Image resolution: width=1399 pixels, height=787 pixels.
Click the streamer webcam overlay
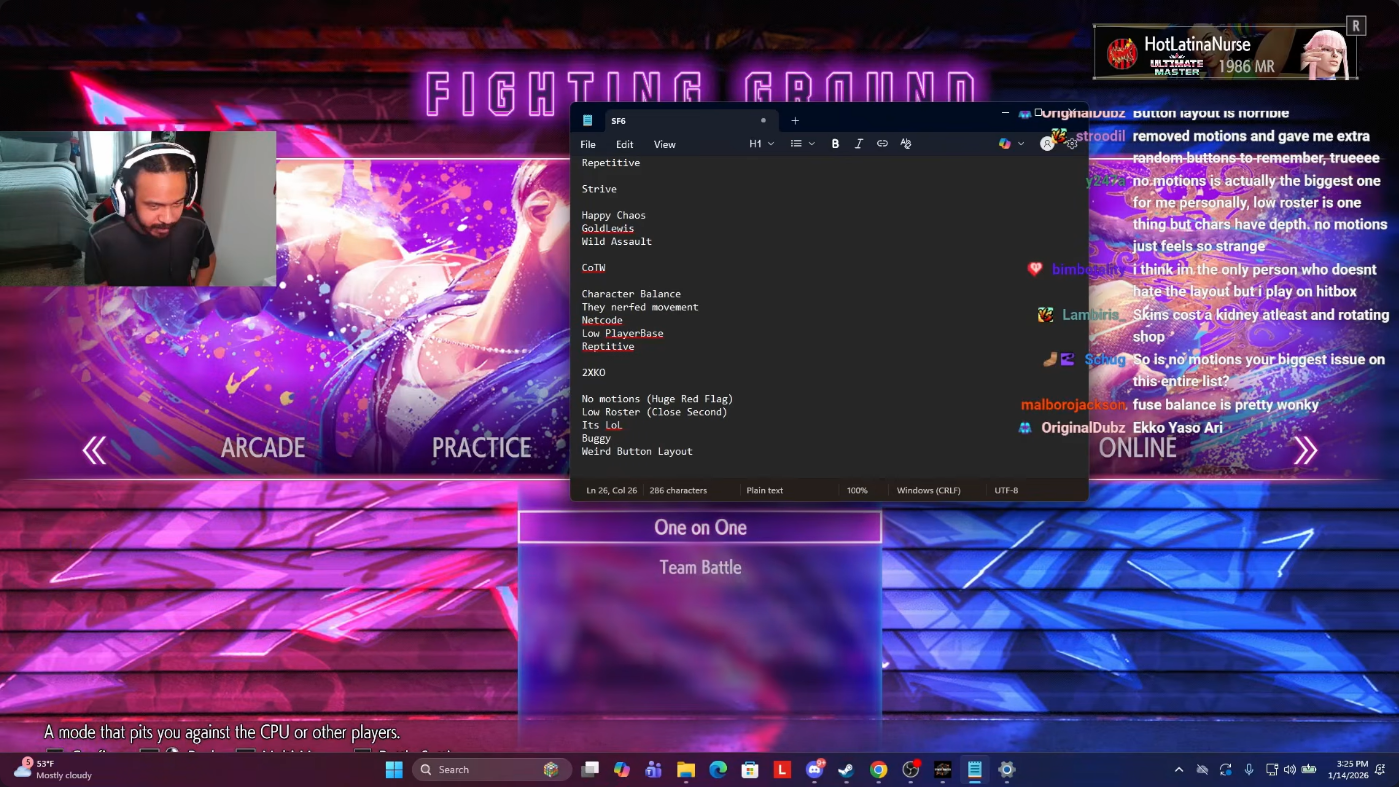point(138,209)
